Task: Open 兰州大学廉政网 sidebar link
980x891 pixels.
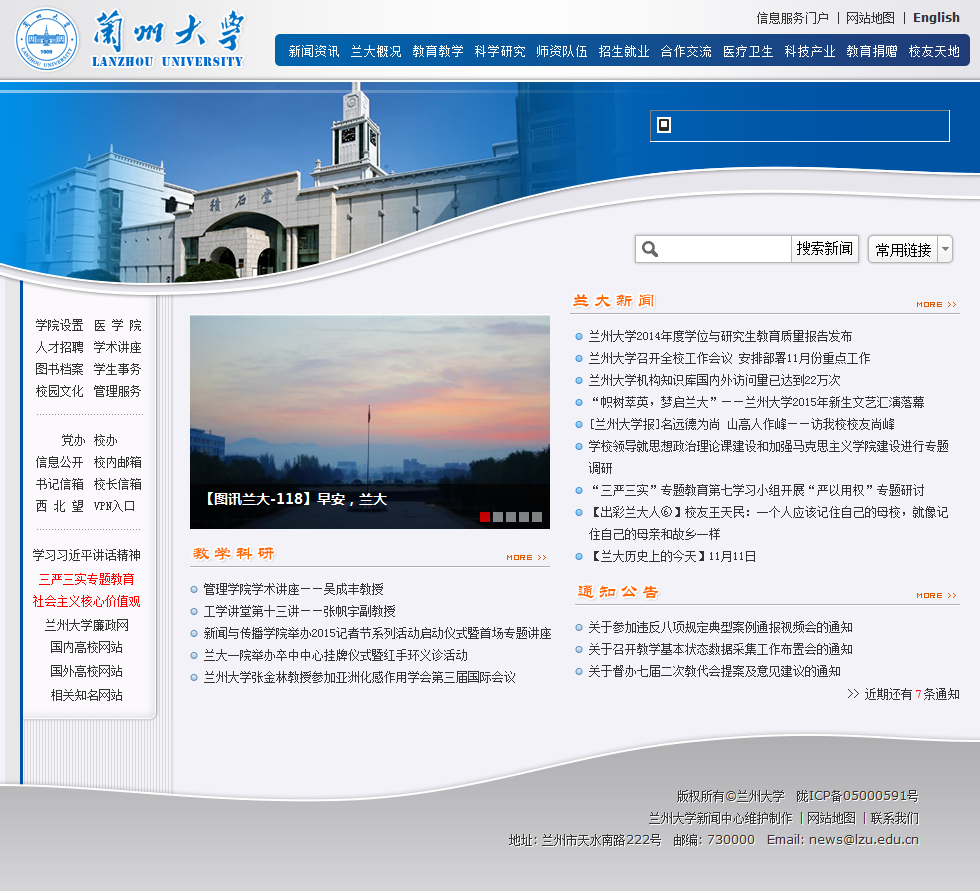Action: click(86, 625)
